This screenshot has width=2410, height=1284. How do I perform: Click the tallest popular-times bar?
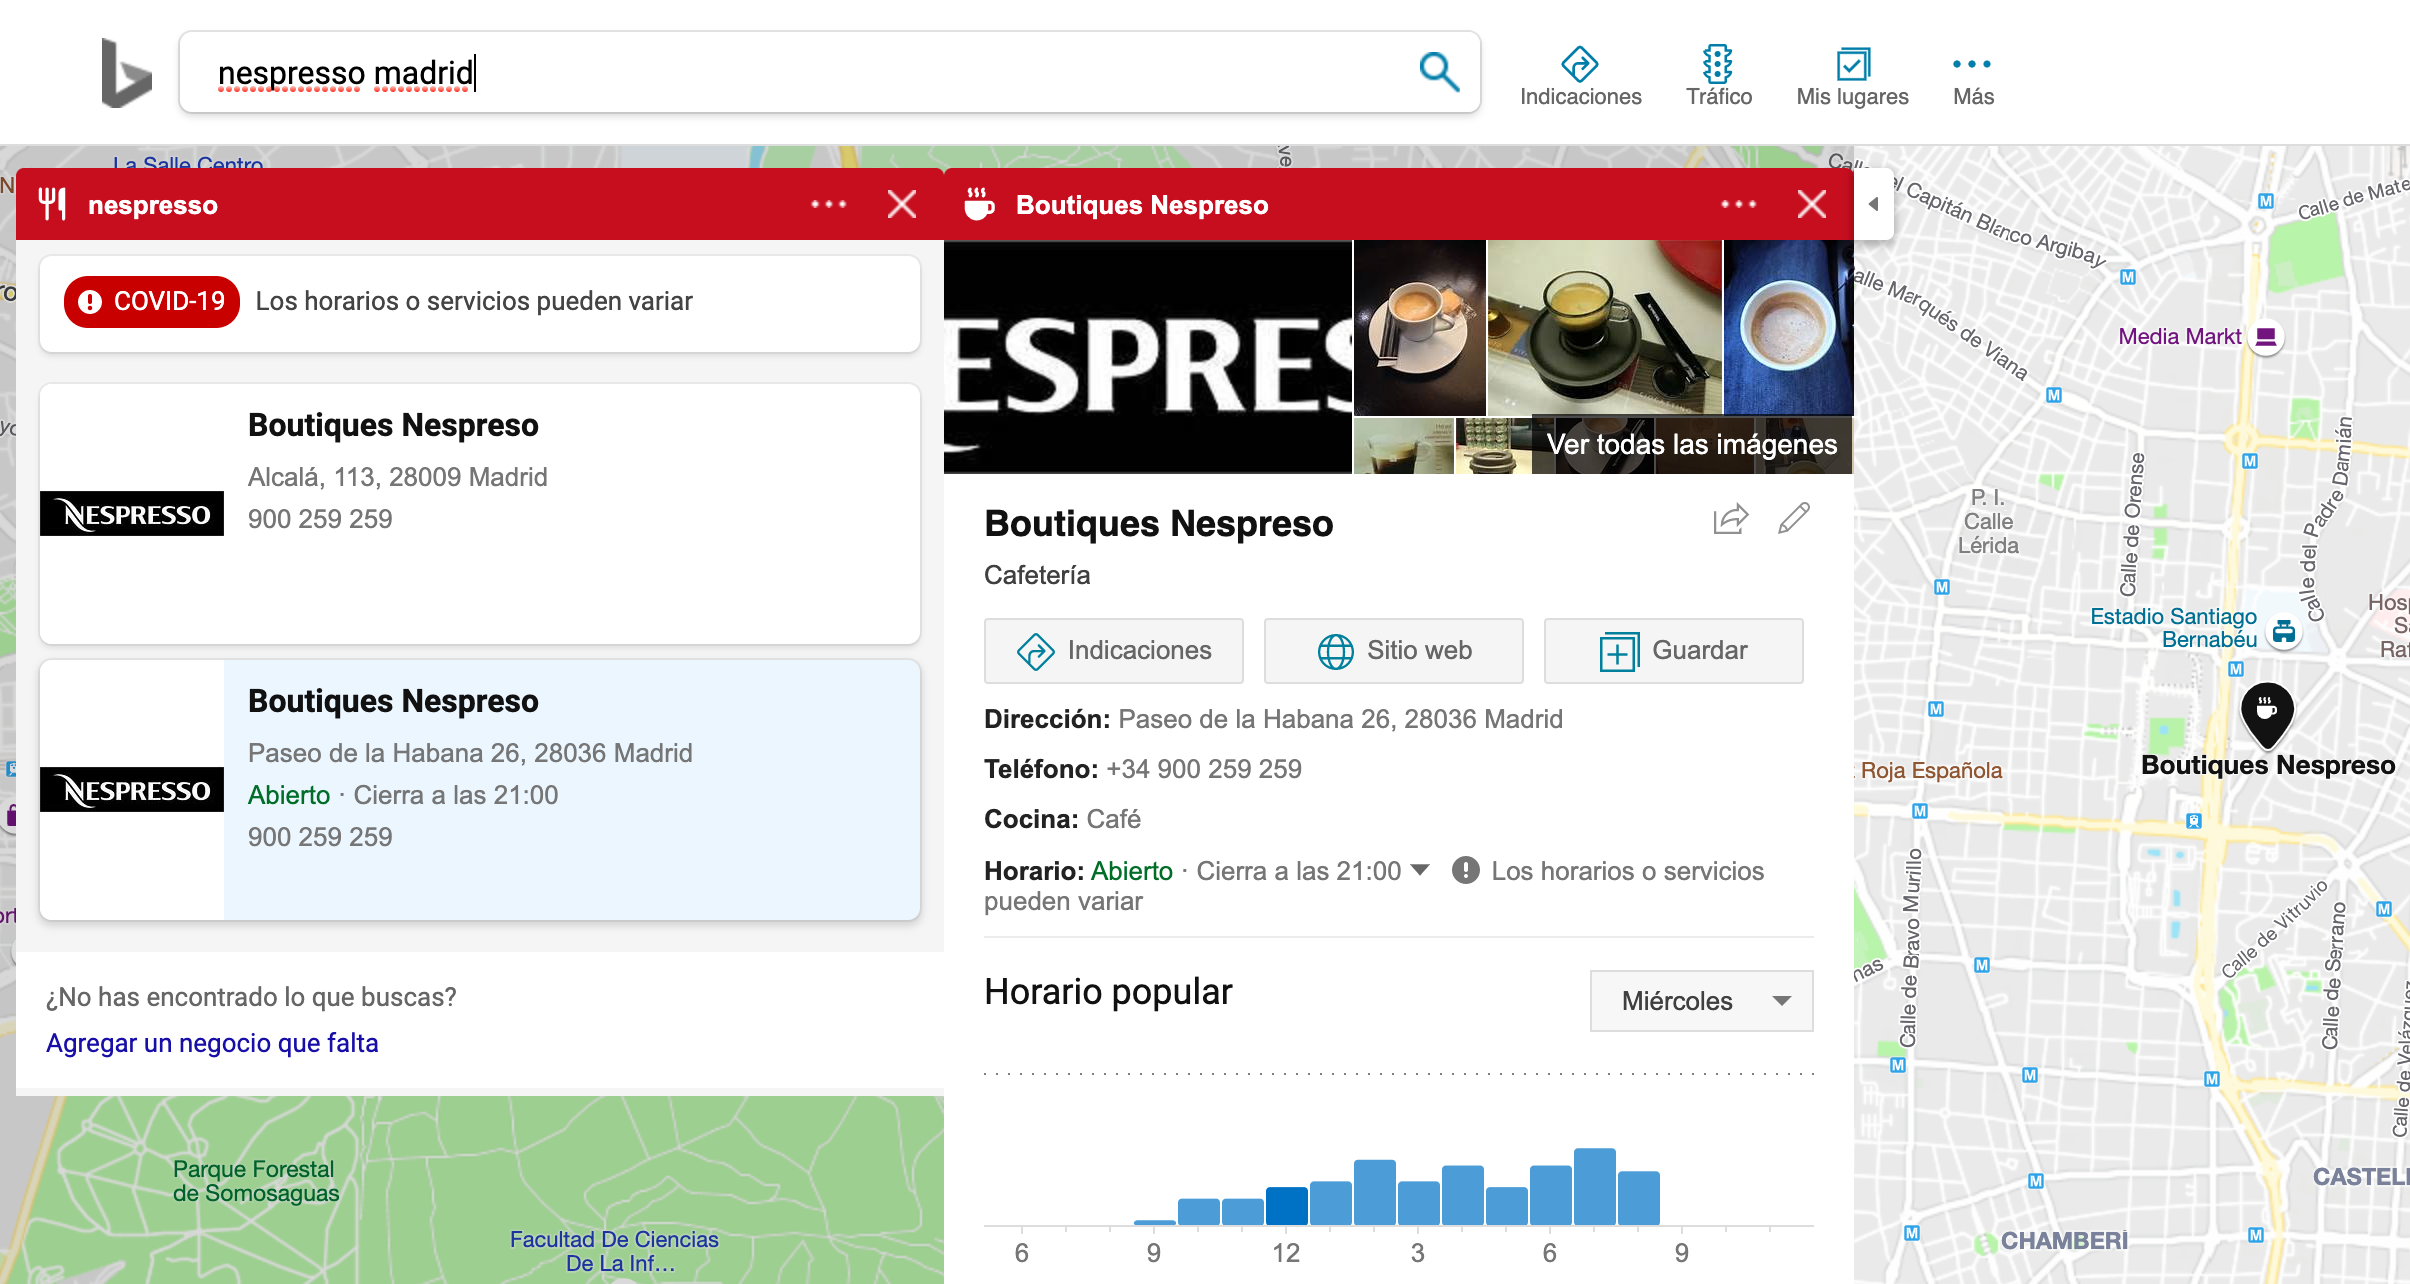1595,1187
